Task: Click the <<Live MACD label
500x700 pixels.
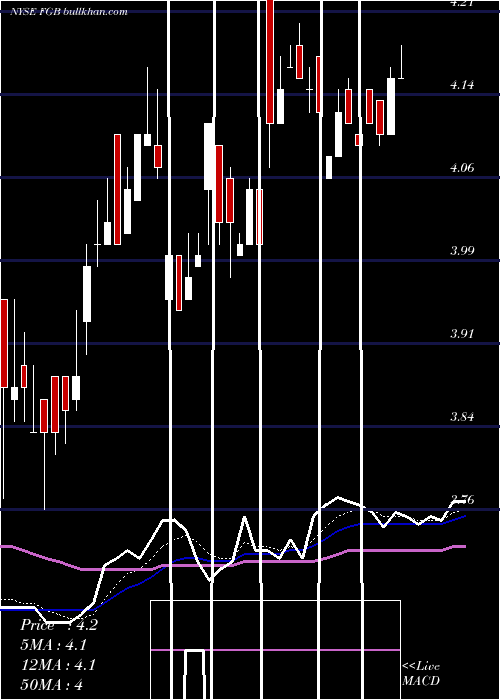Action: [x=421, y=673]
